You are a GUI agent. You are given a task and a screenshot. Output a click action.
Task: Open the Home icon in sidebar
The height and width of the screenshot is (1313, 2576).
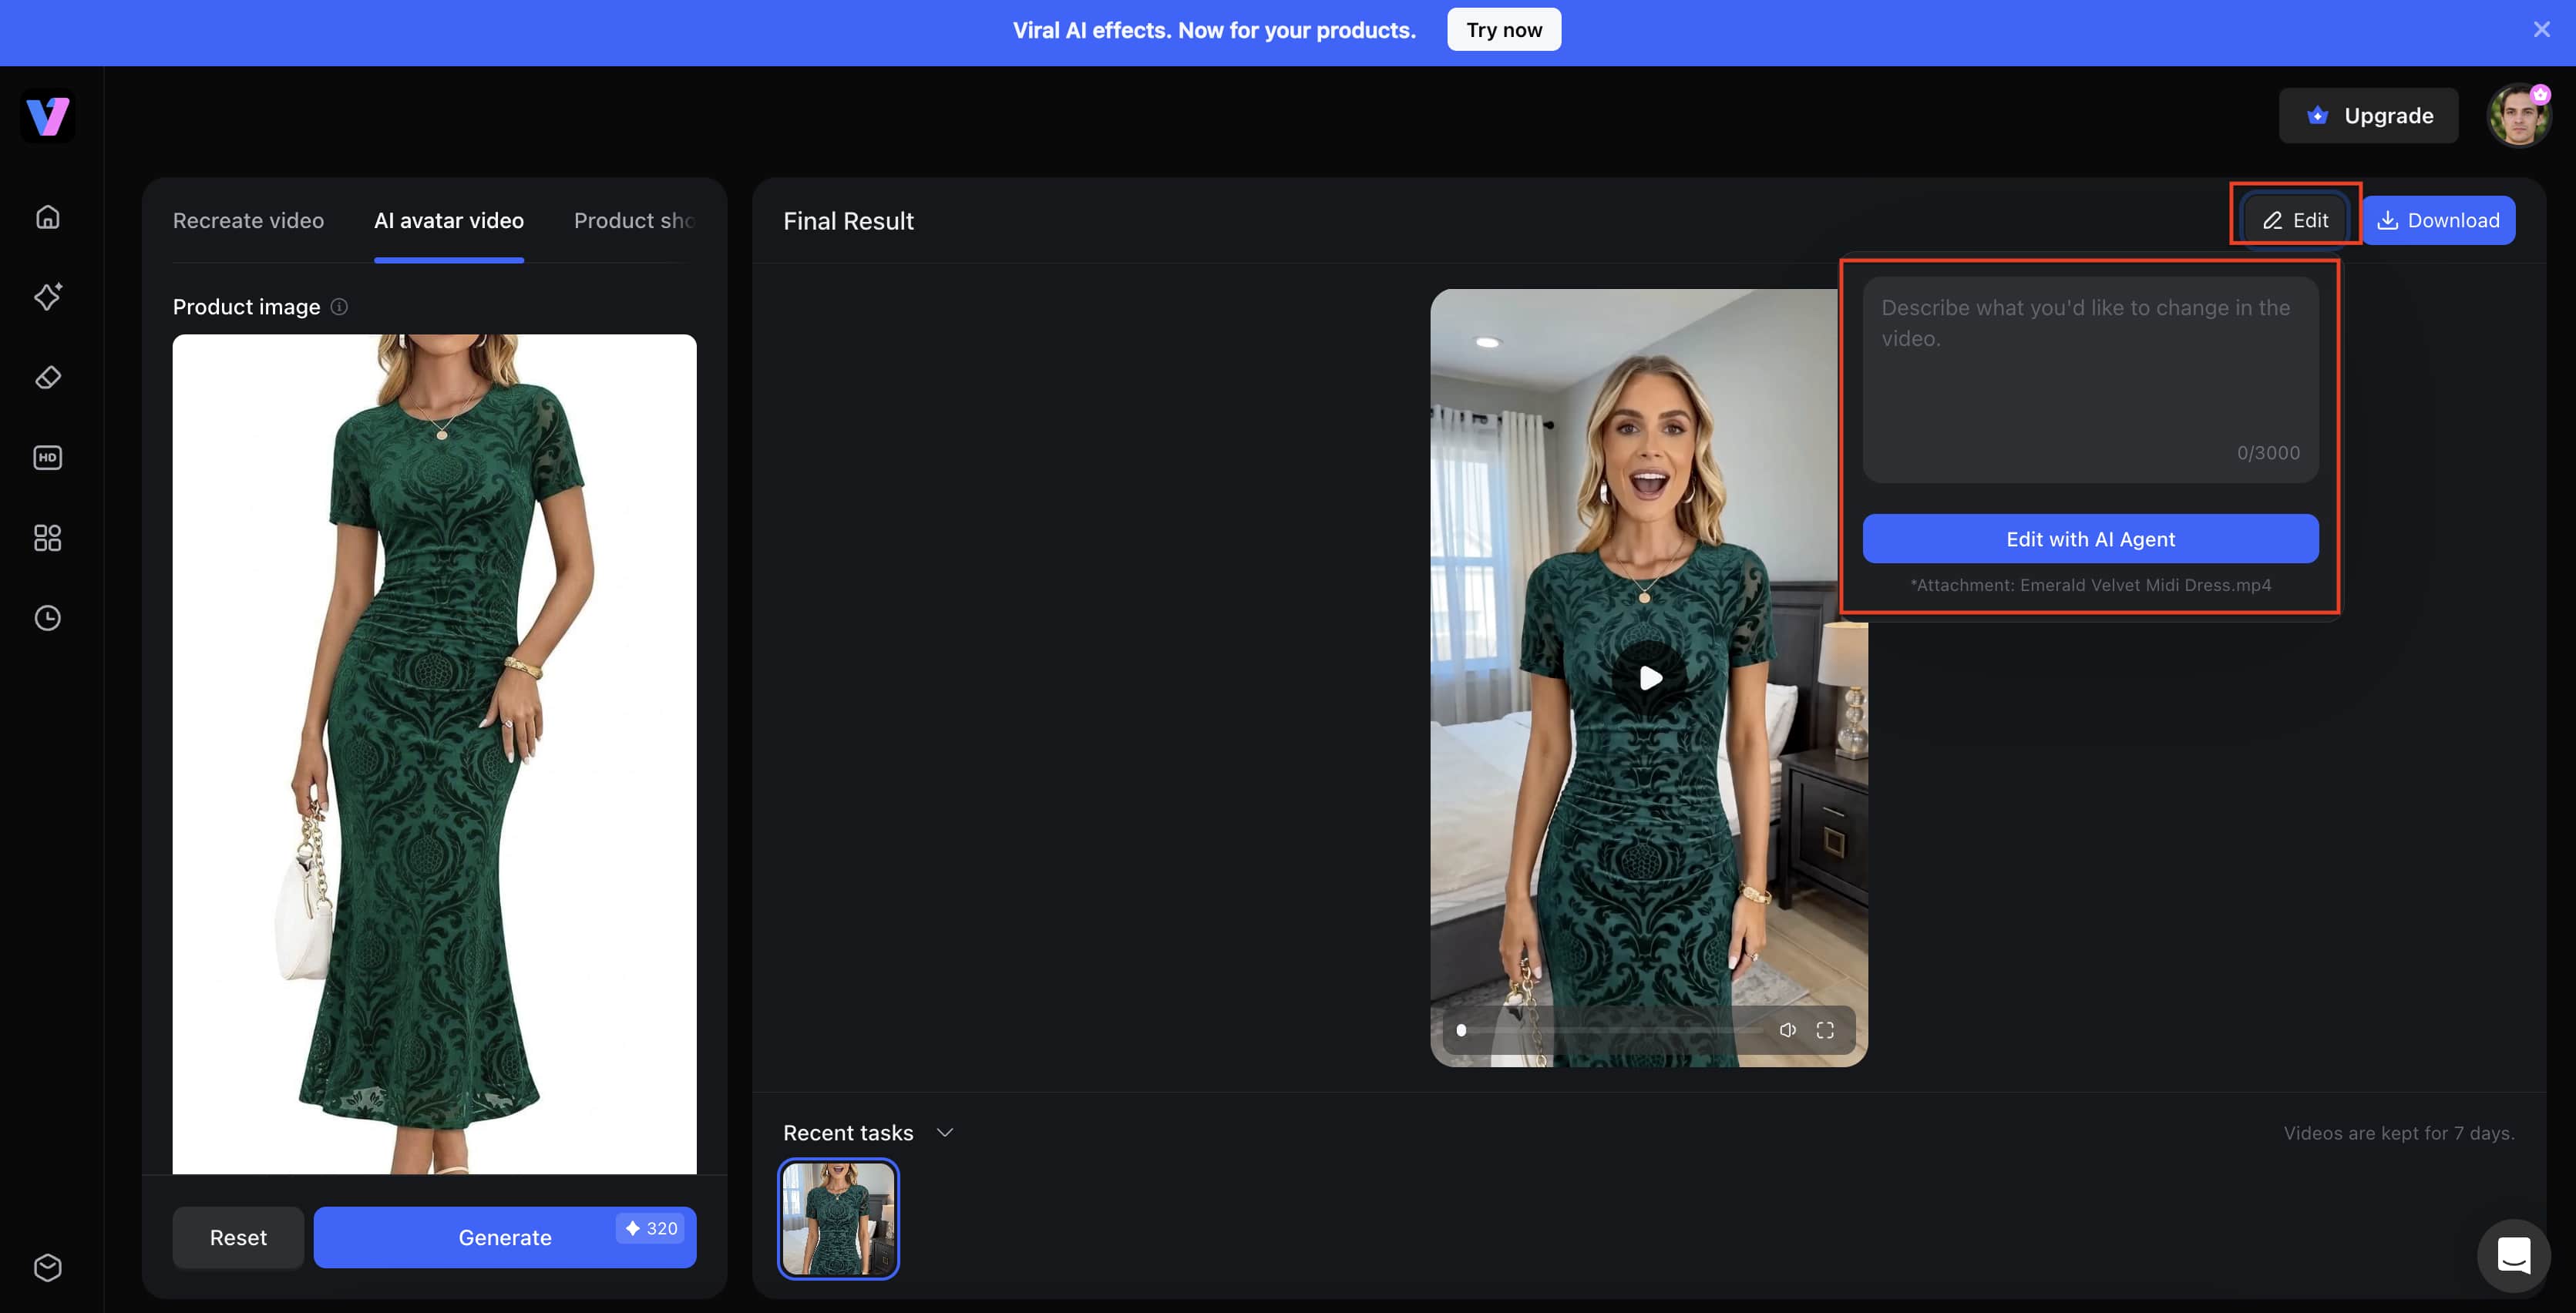pyautogui.click(x=47, y=216)
